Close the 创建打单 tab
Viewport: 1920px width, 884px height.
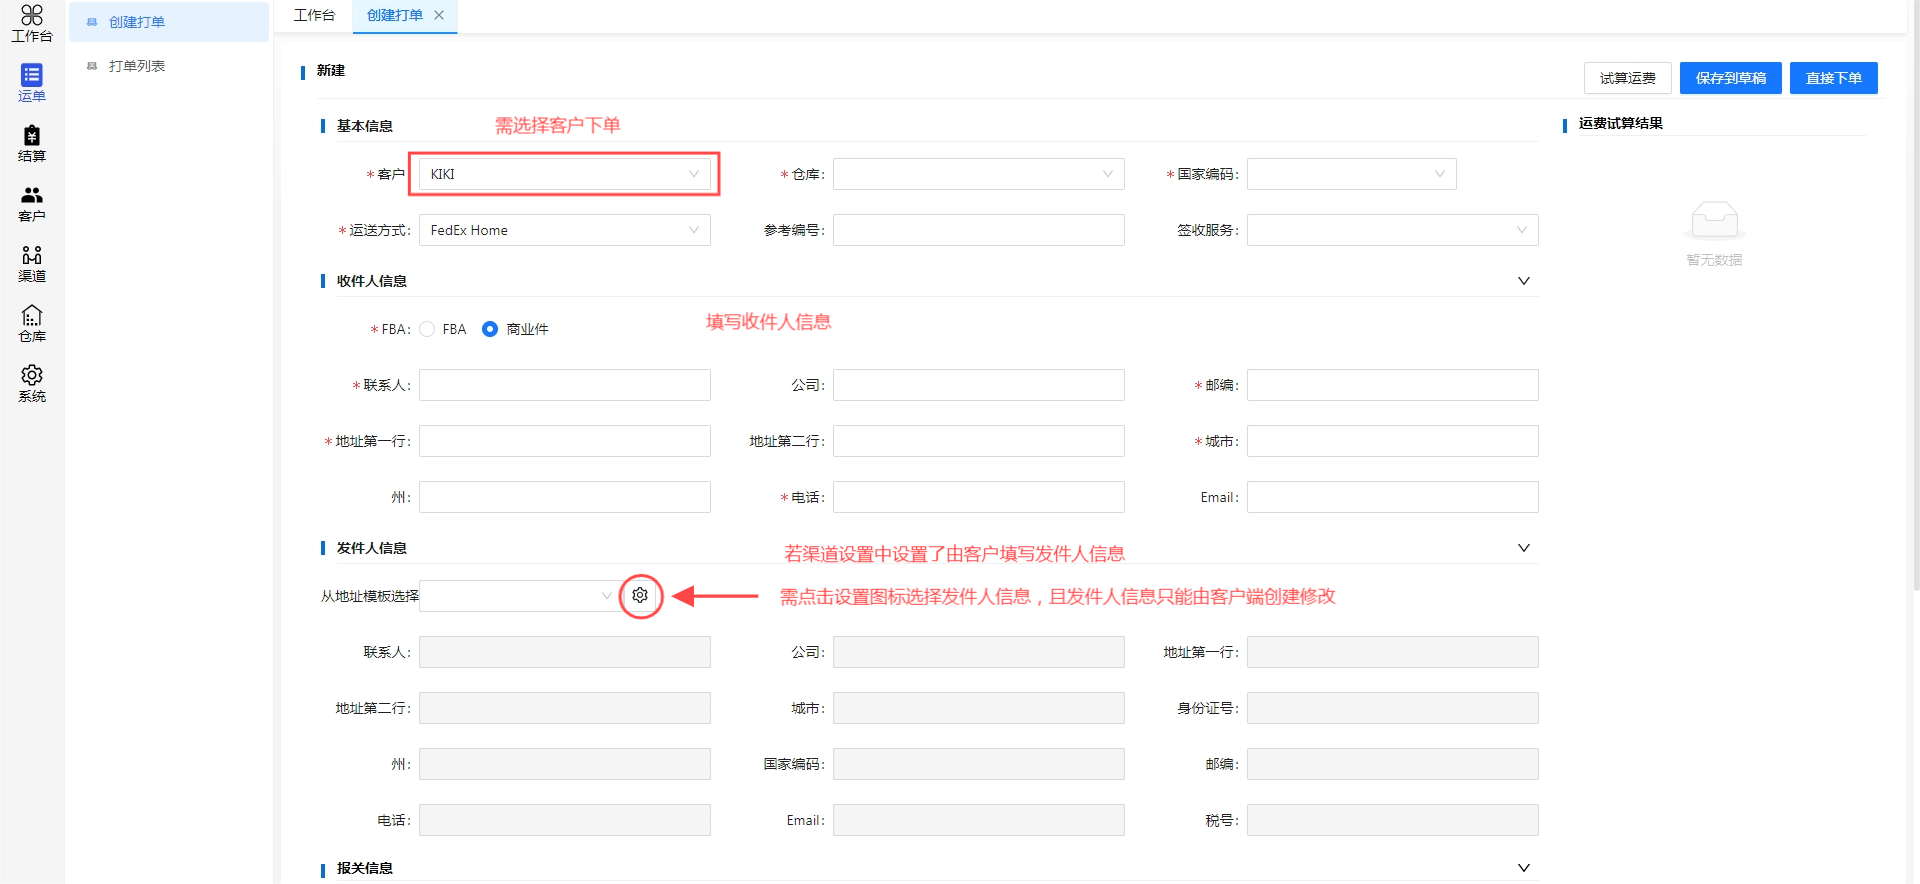coord(439,15)
